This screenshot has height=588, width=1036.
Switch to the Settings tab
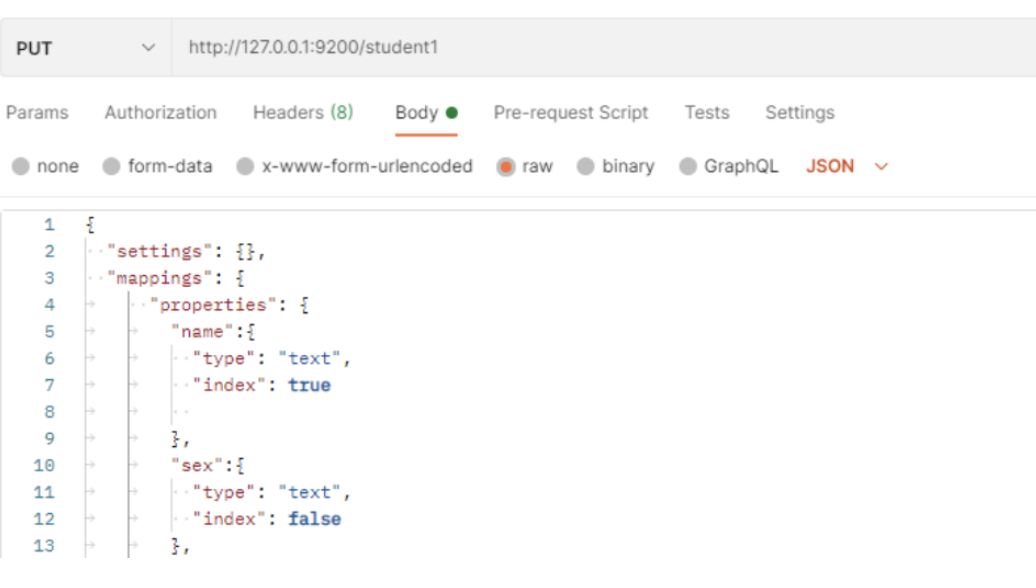coord(799,113)
